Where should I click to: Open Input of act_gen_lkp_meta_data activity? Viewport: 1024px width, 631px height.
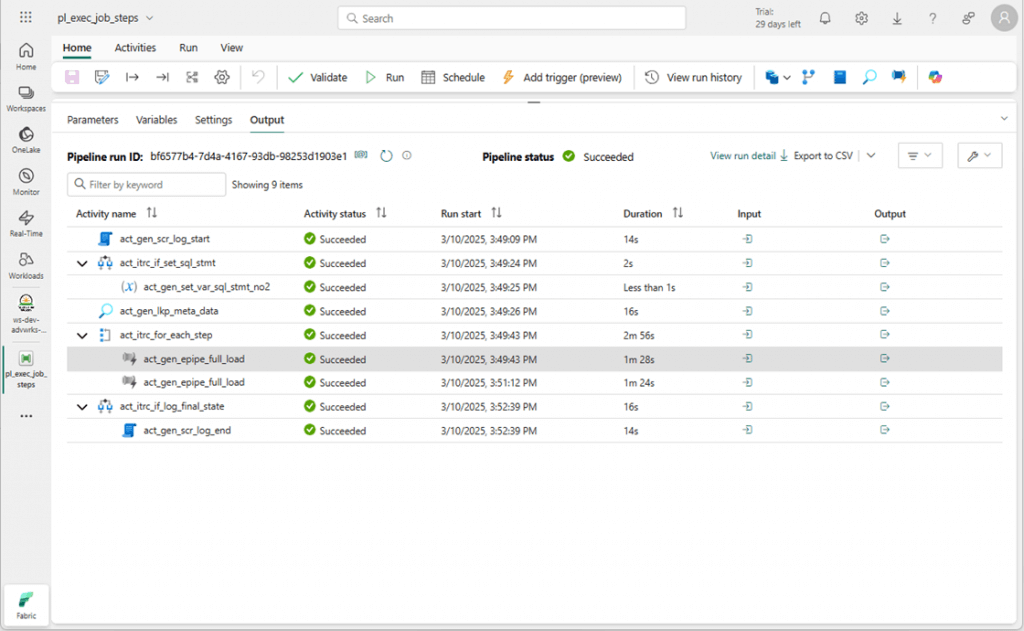tap(747, 311)
